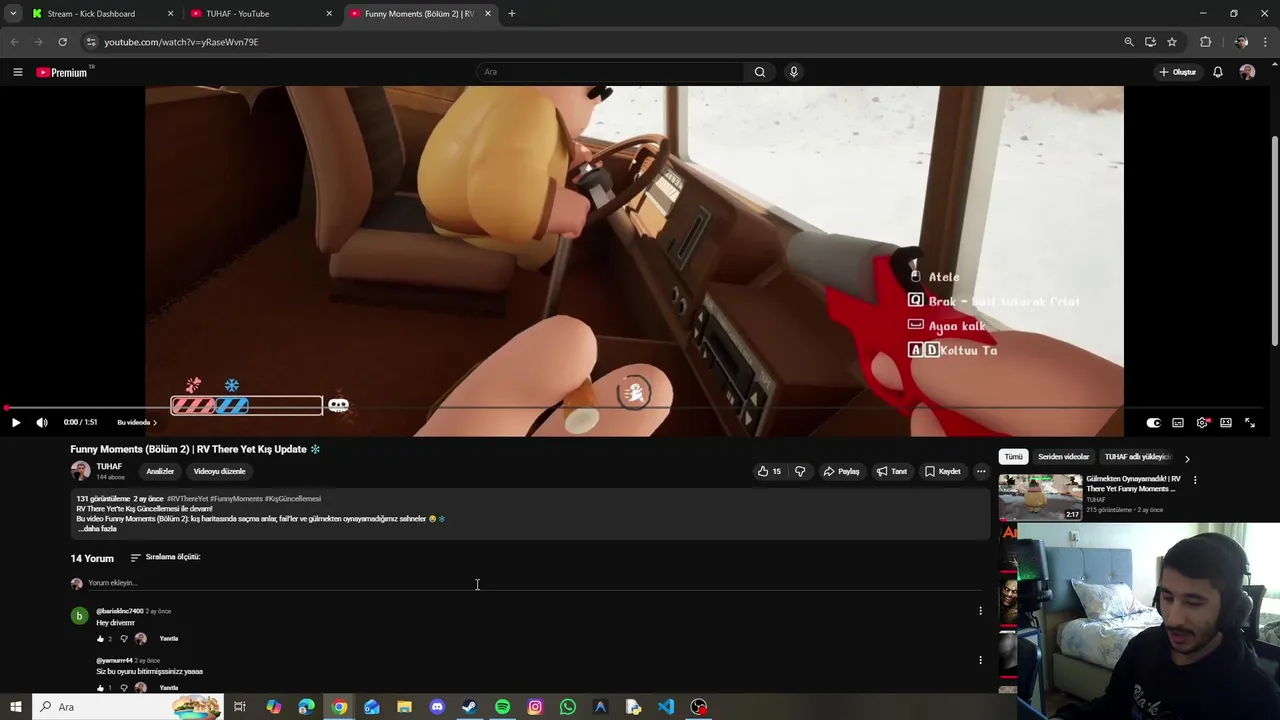Open TUHAF channel avatar under video

[80, 471]
